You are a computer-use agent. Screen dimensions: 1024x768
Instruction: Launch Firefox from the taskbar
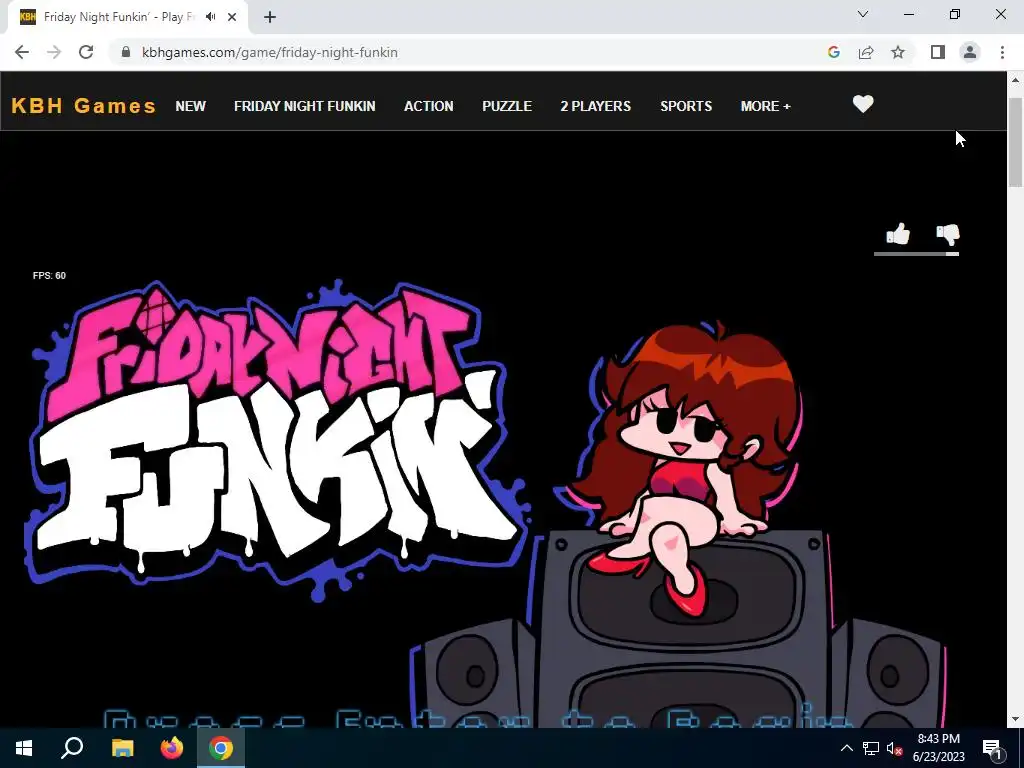[x=172, y=748]
